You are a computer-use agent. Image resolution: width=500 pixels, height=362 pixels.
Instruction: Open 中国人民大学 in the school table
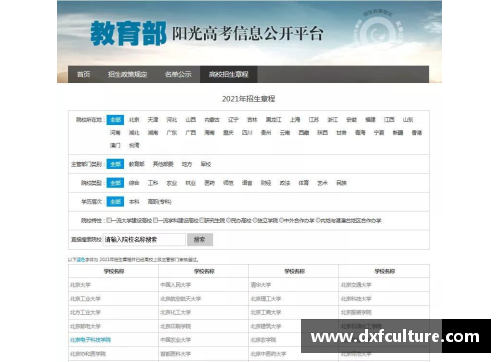click(x=176, y=285)
